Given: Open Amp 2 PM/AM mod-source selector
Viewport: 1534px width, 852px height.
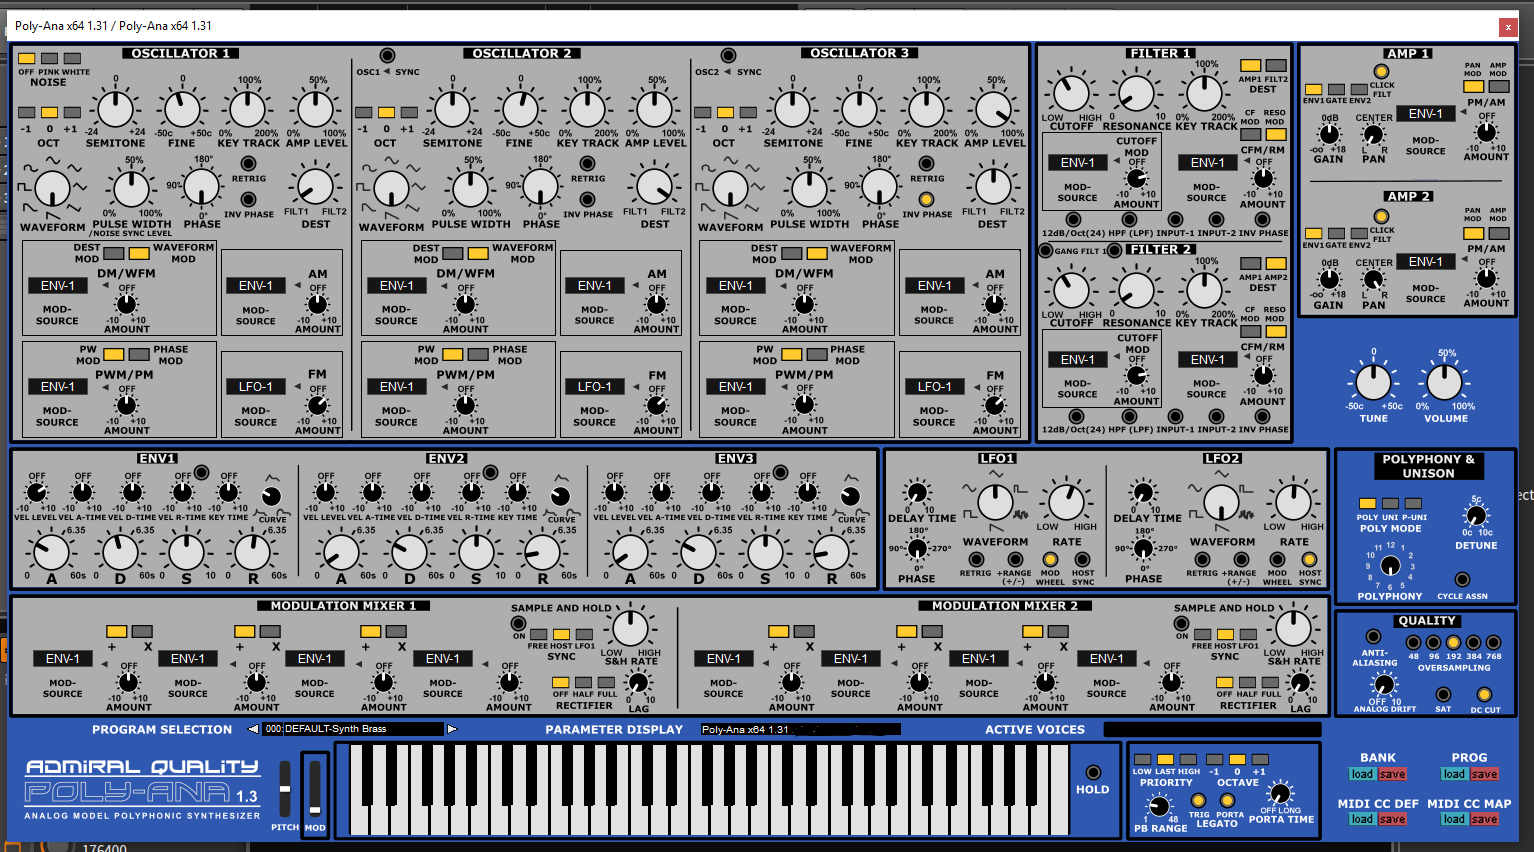Looking at the screenshot, I should click(x=1426, y=262).
